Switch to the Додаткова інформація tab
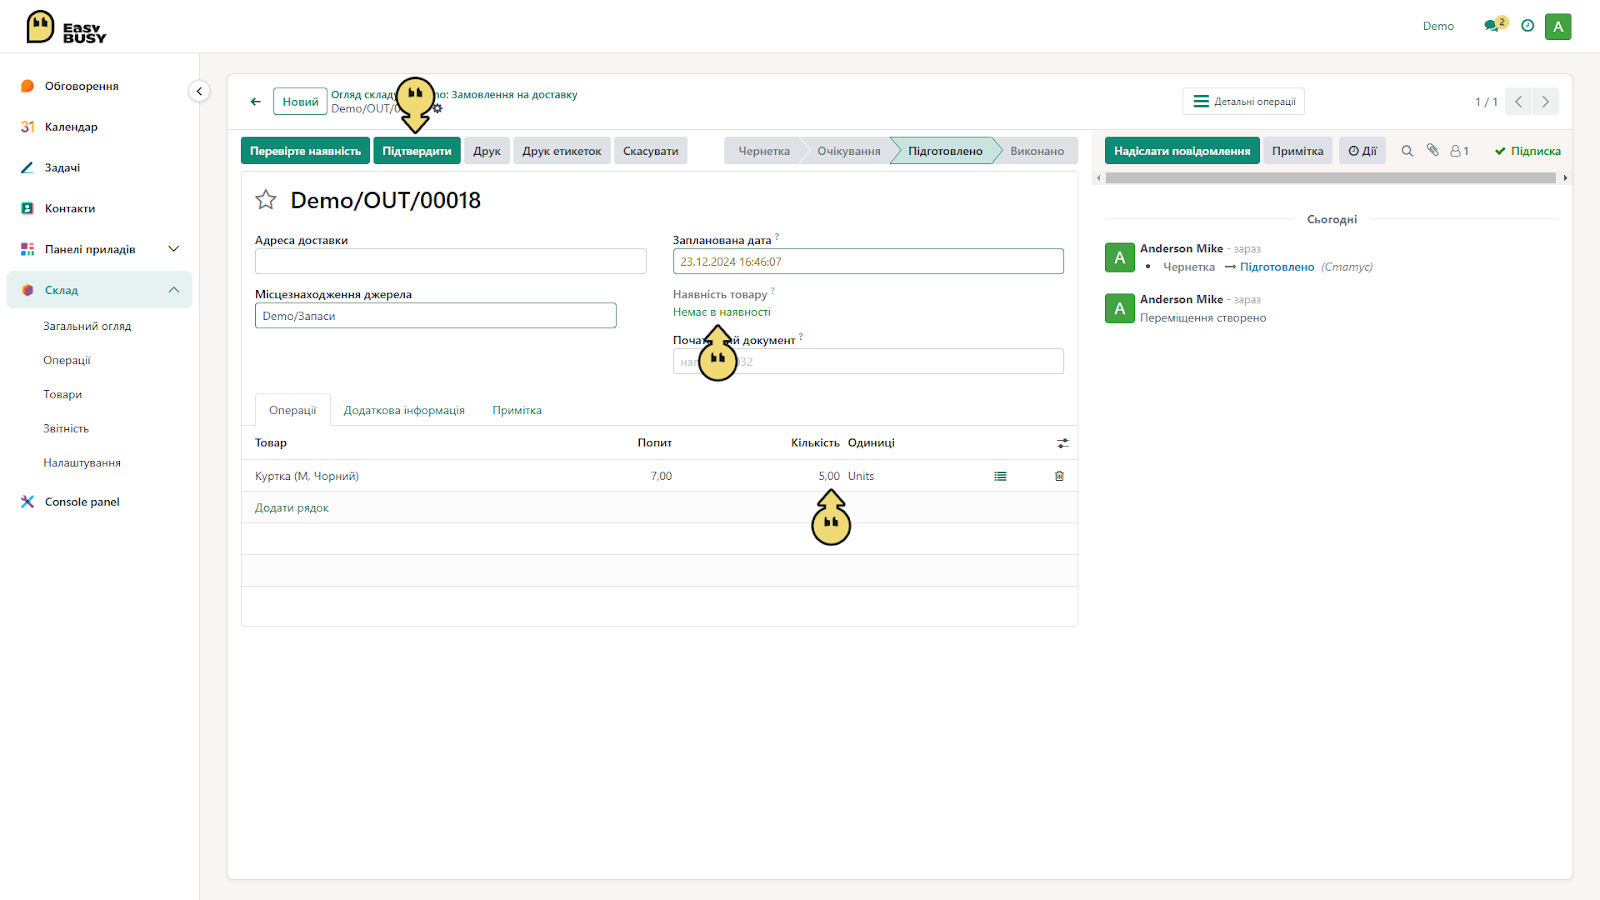 [404, 410]
